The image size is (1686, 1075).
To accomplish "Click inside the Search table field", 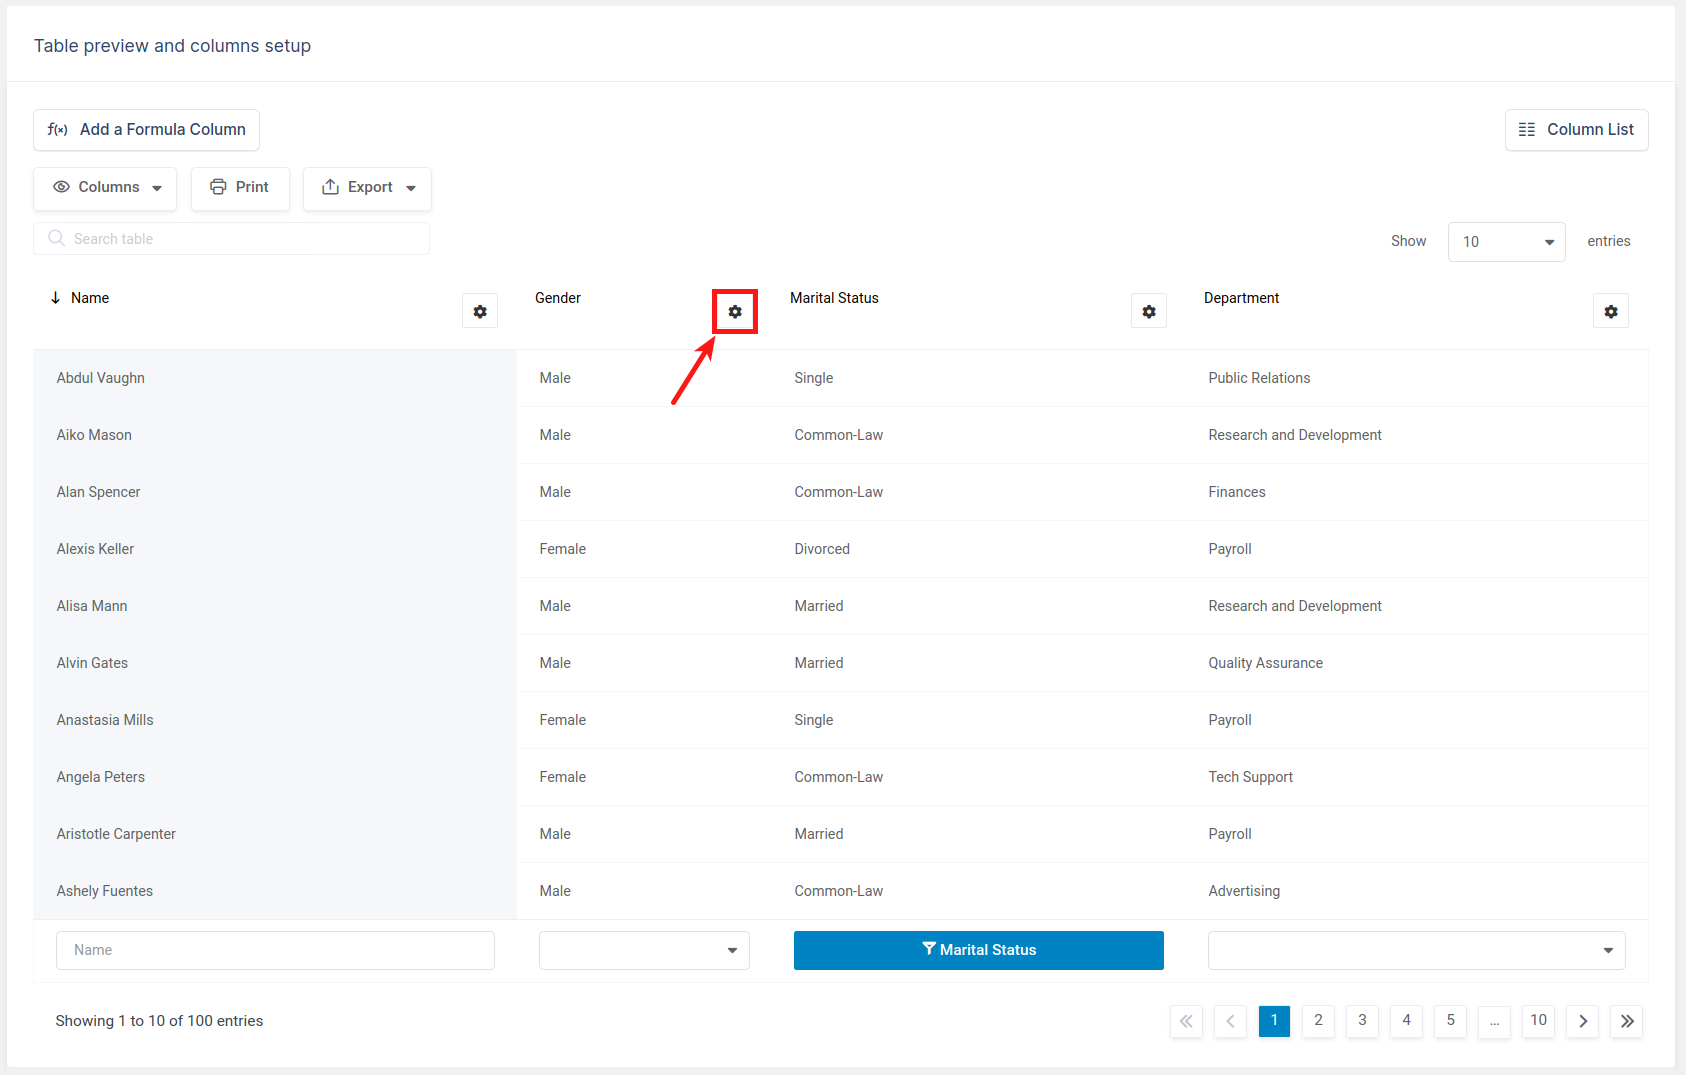I will (x=230, y=238).
